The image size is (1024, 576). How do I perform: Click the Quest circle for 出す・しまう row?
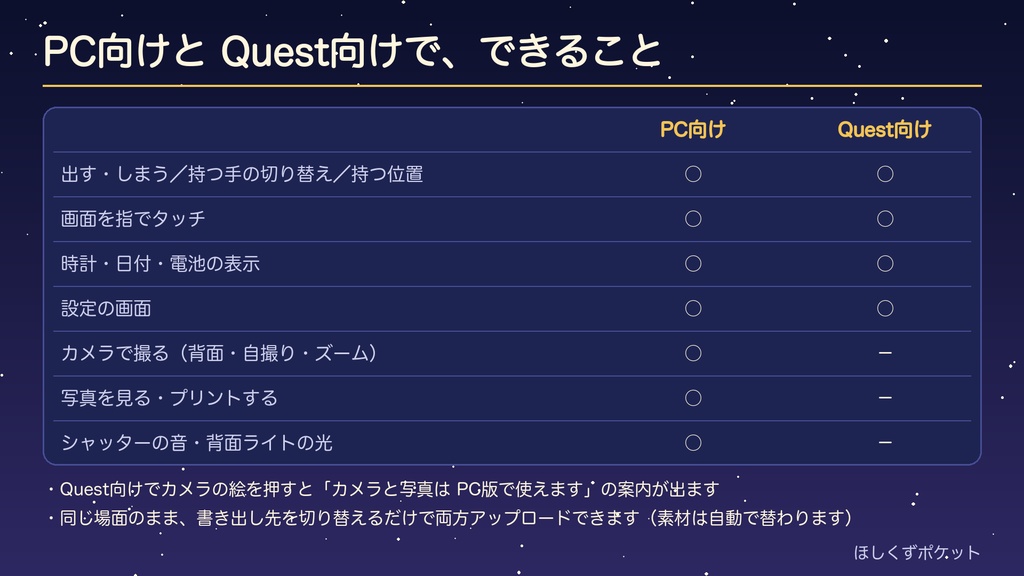[x=885, y=174]
